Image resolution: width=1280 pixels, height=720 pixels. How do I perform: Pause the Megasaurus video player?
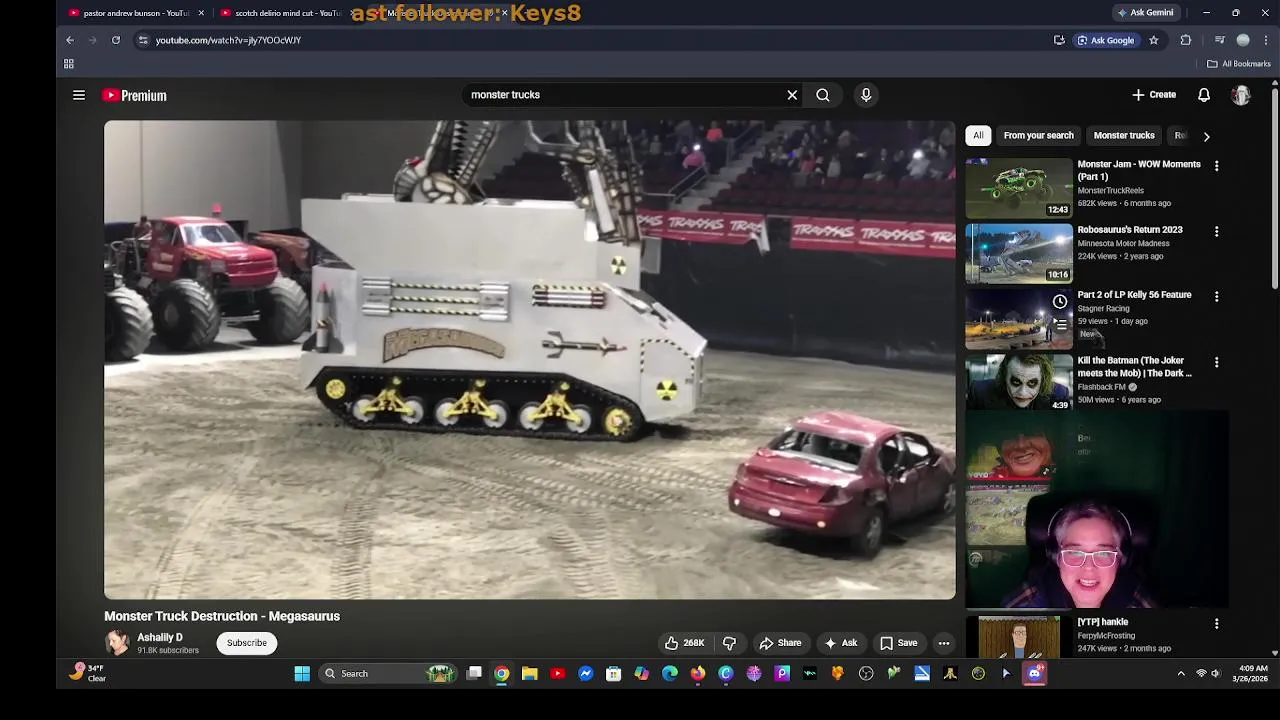530,360
